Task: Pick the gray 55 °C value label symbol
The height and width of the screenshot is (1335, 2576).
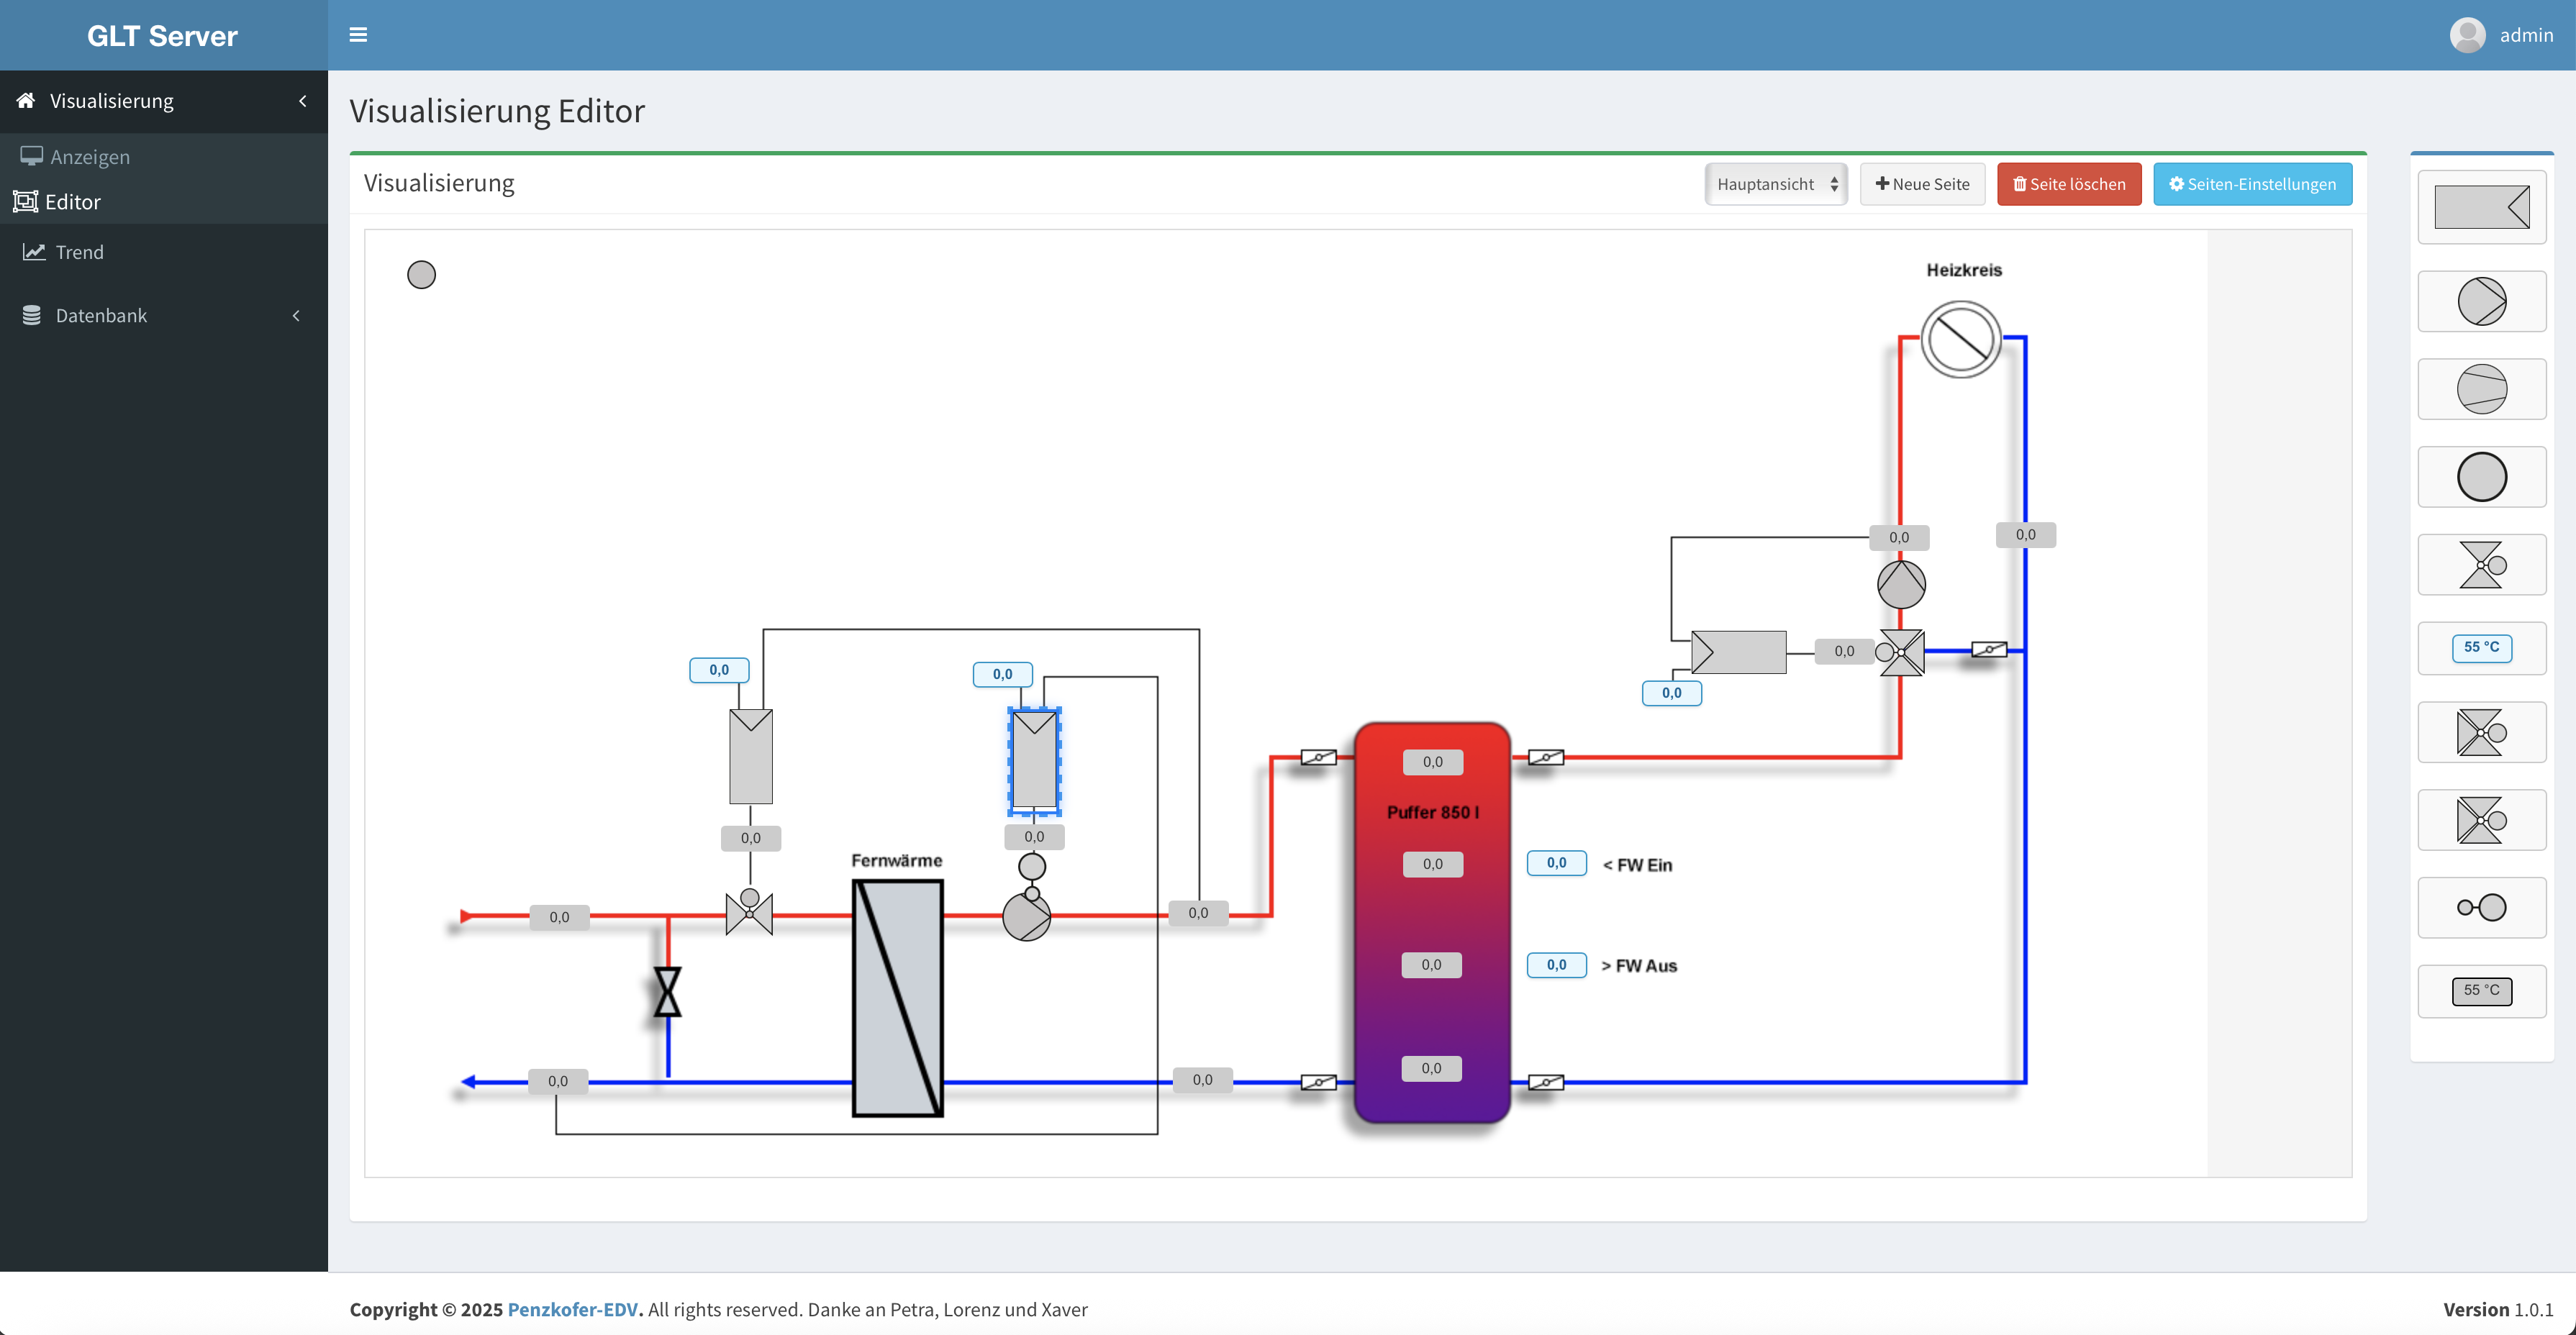Action: 2481,991
